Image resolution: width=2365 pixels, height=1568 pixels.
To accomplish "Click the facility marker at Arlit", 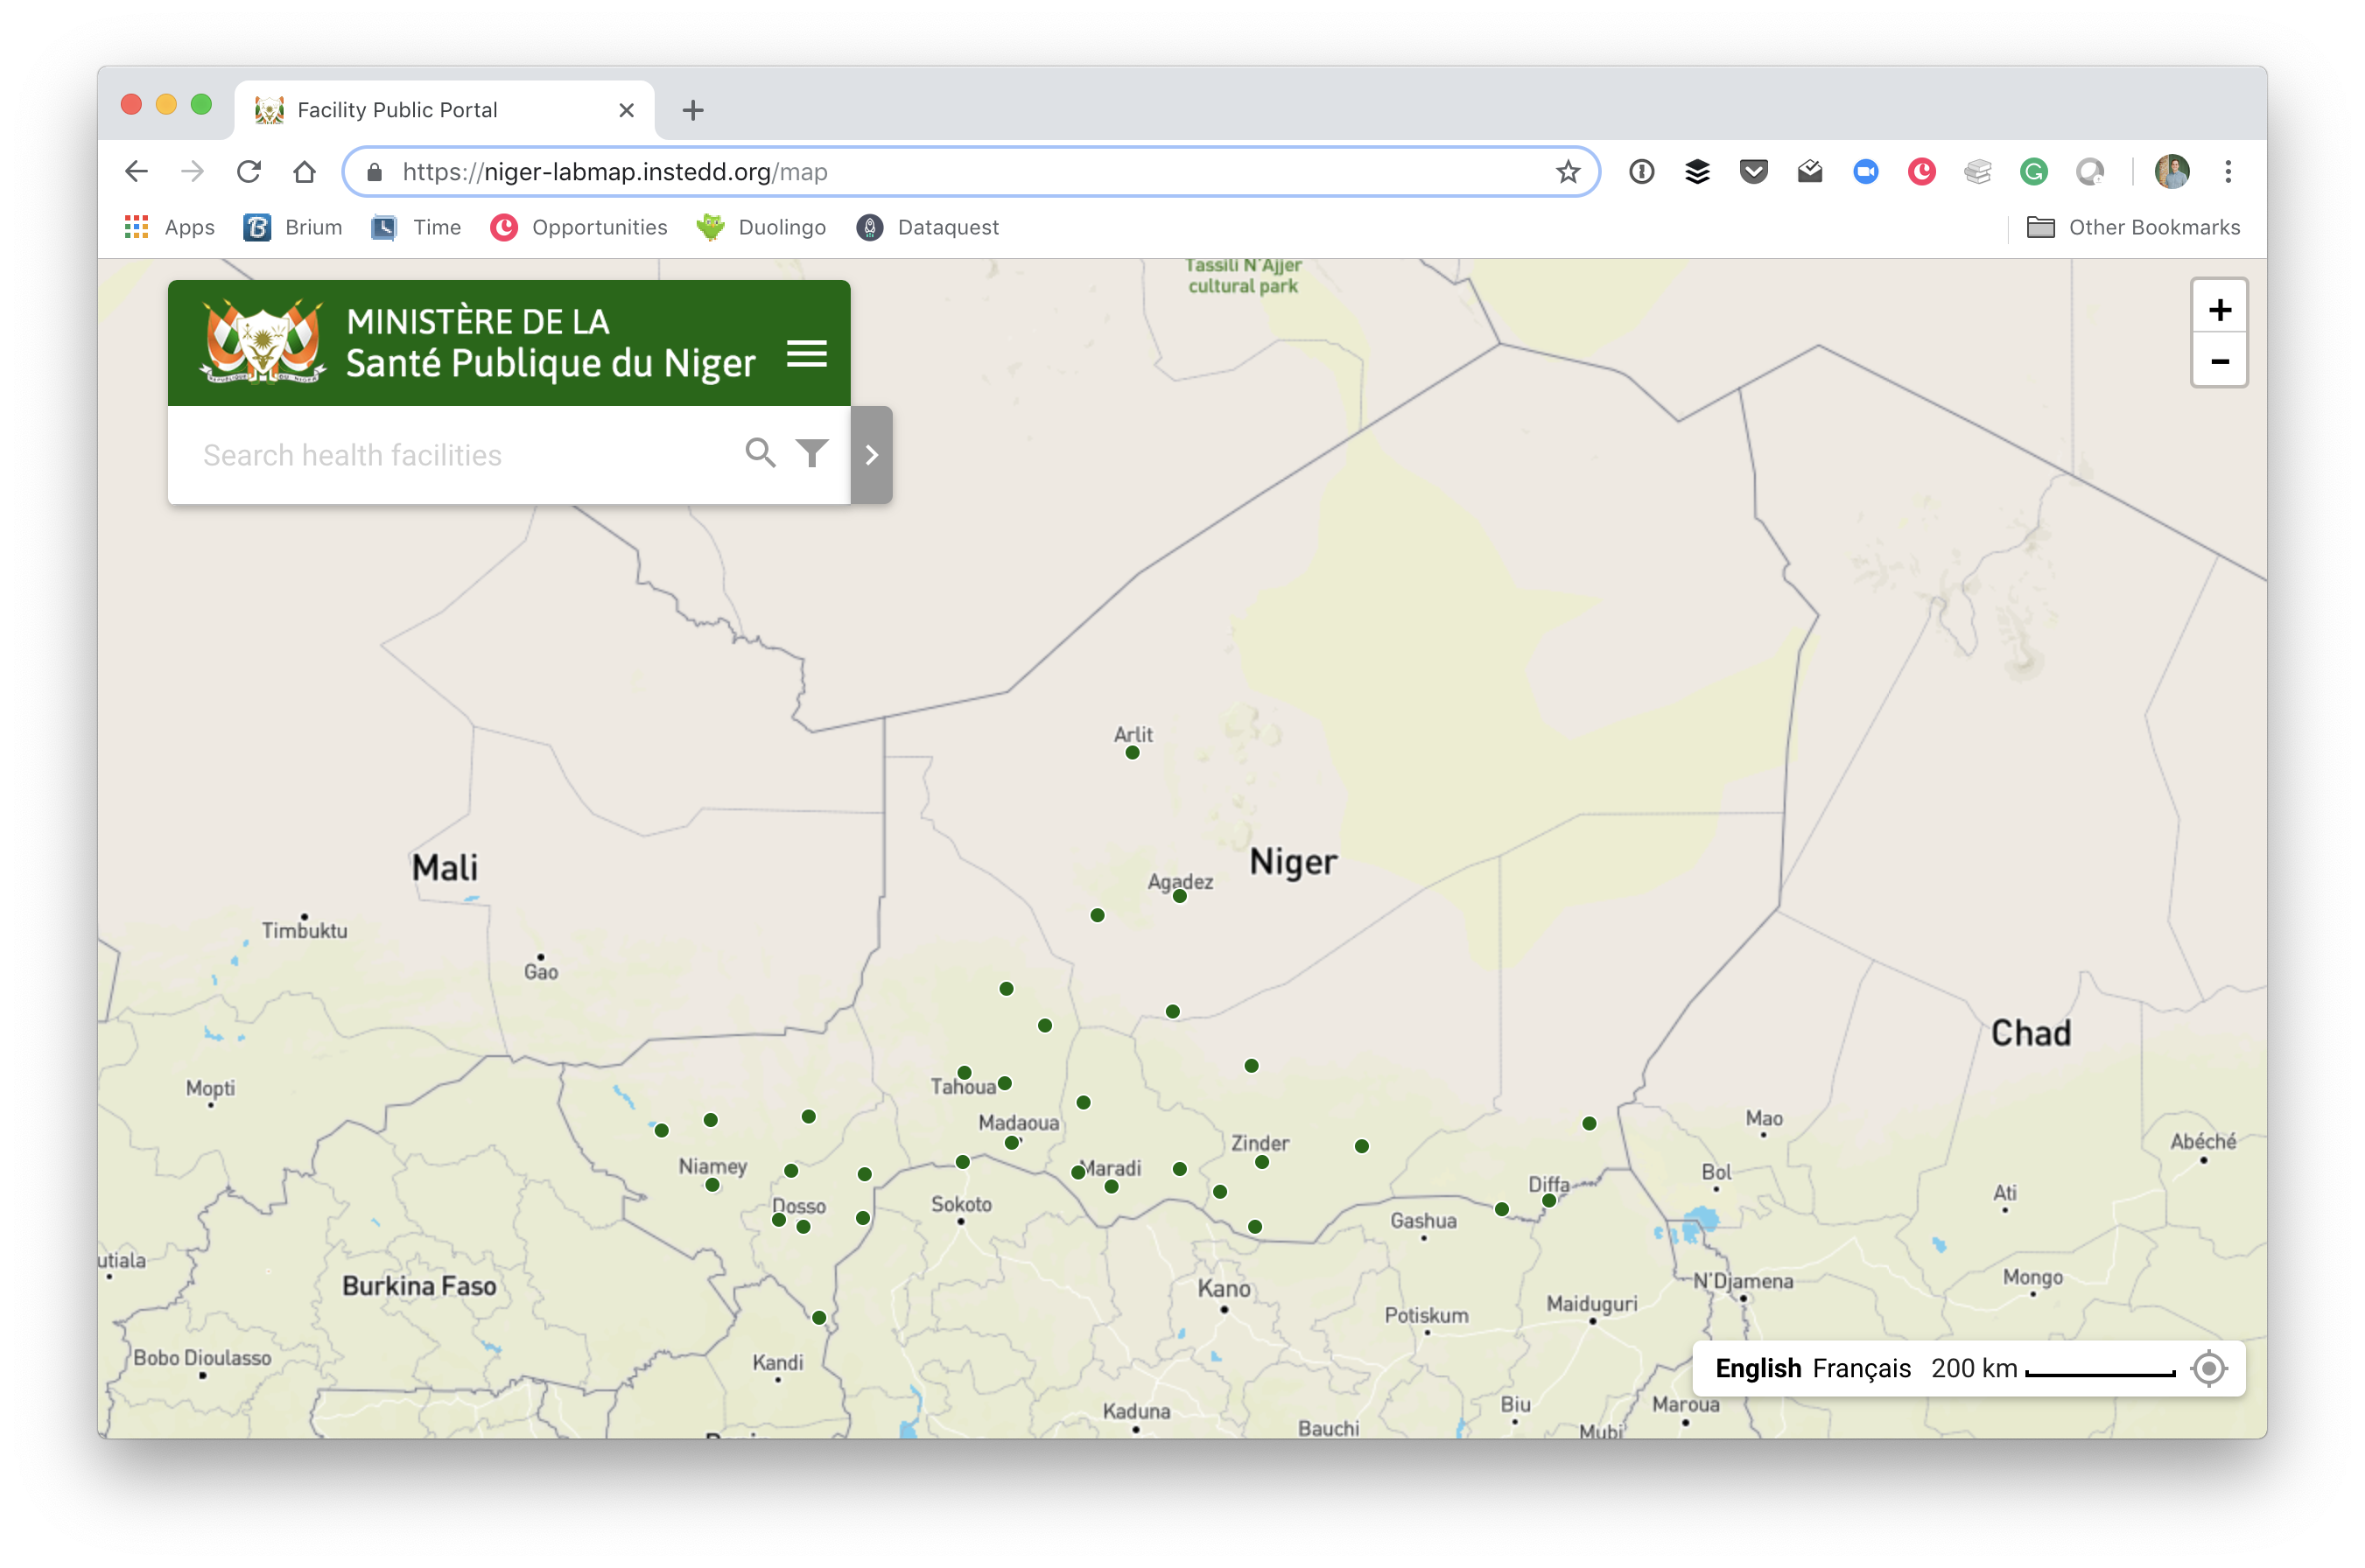I will coord(1132,753).
